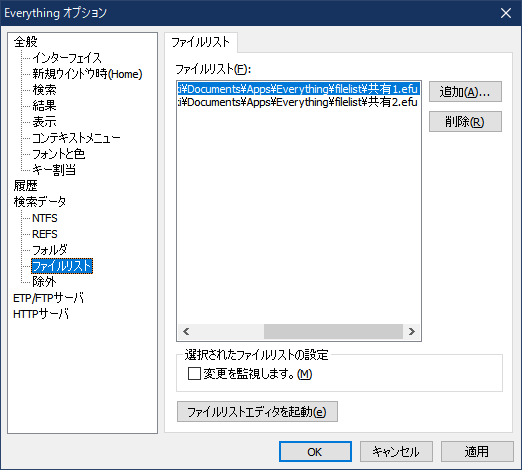Open the NTFS settings page

point(45,218)
